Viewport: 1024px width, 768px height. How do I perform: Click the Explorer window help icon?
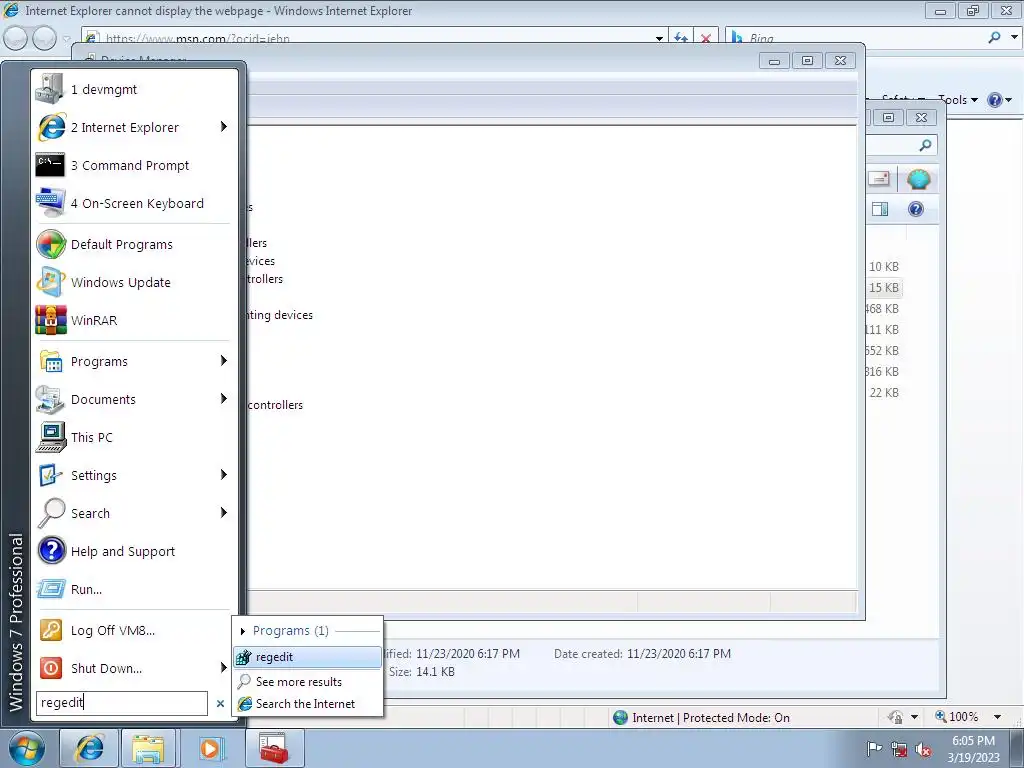click(x=916, y=209)
